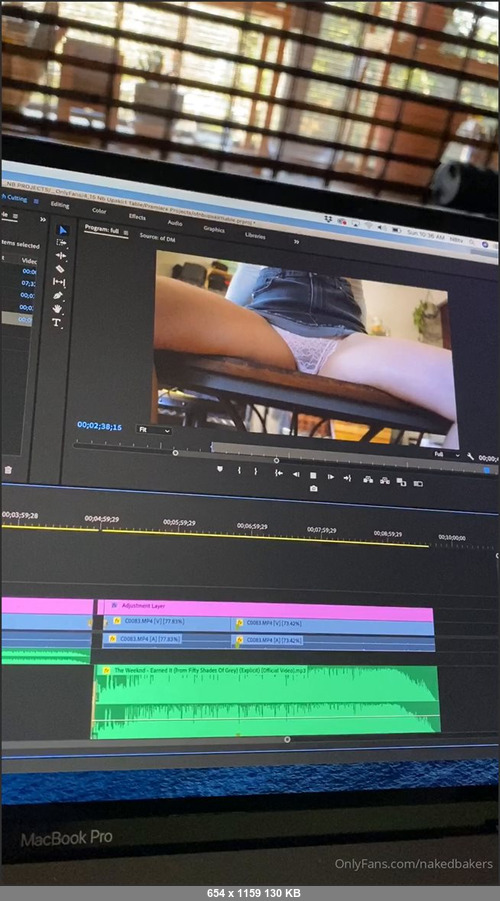
Task: Click the Mark In button
Action: [x=239, y=471]
